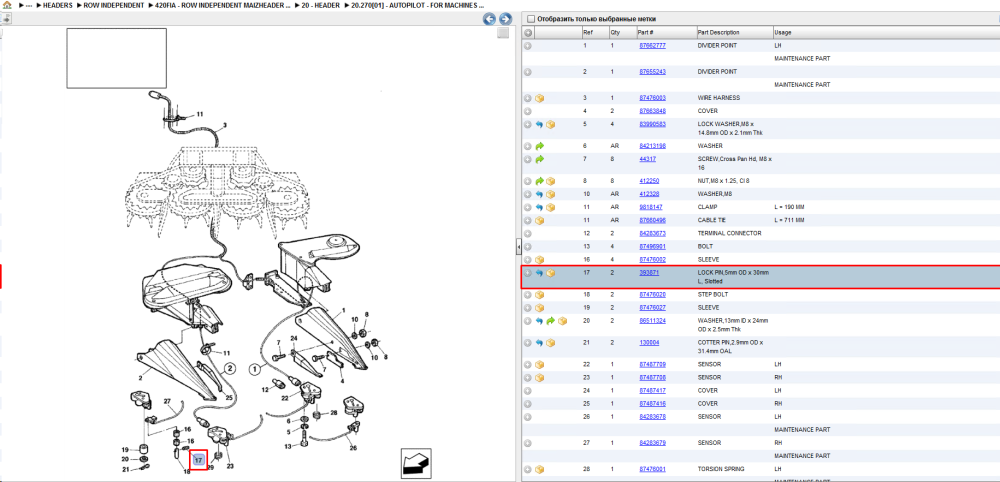1000x482 pixels.
Task: Open part number link 87655243
Action: [652, 72]
